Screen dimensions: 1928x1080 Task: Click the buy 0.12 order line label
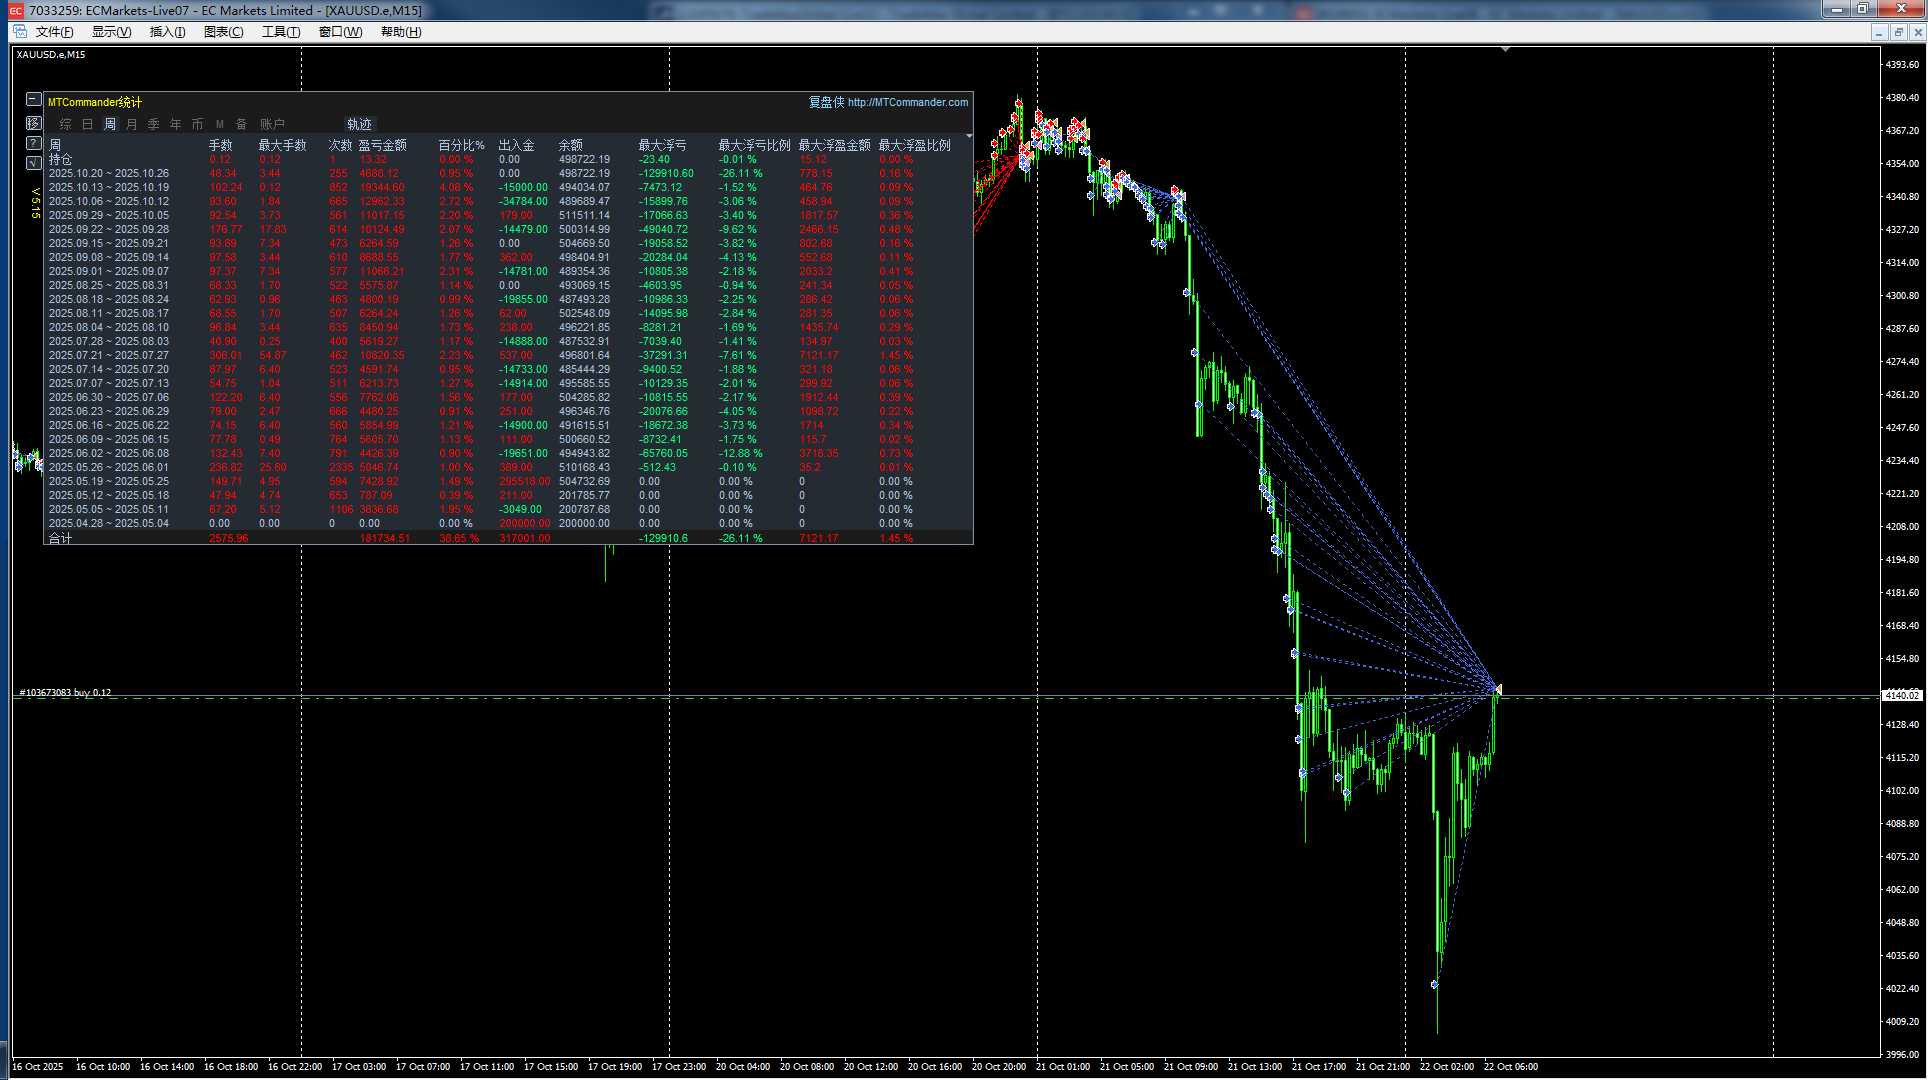(x=65, y=692)
